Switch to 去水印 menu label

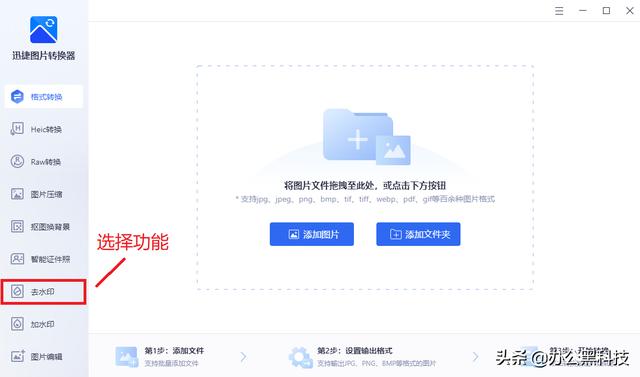click(x=43, y=292)
